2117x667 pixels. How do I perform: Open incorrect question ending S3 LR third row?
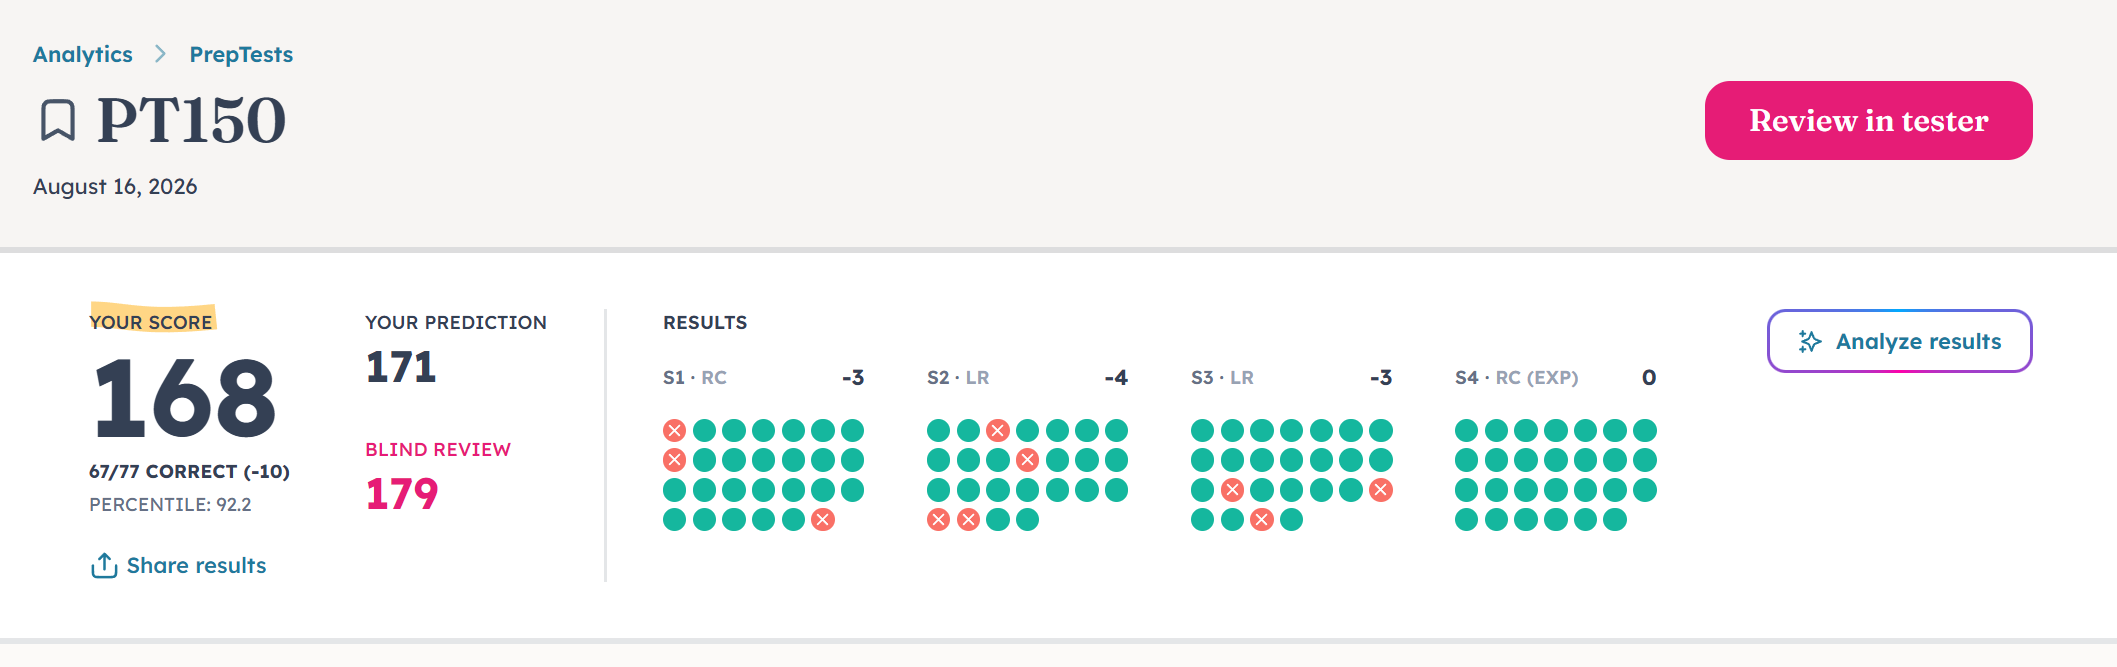click(1381, 490)
